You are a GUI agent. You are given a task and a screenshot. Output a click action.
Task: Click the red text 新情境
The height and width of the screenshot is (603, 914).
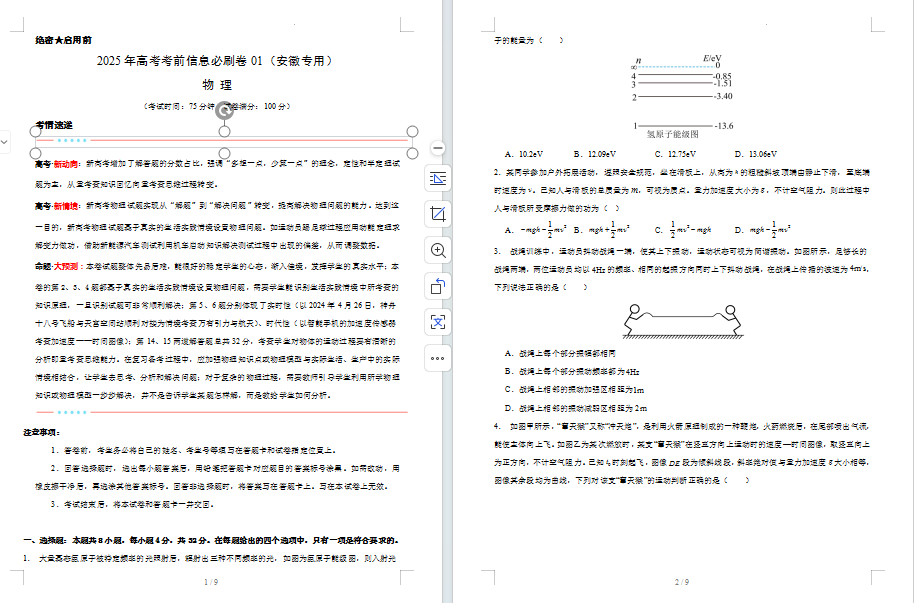click(66, 206)
